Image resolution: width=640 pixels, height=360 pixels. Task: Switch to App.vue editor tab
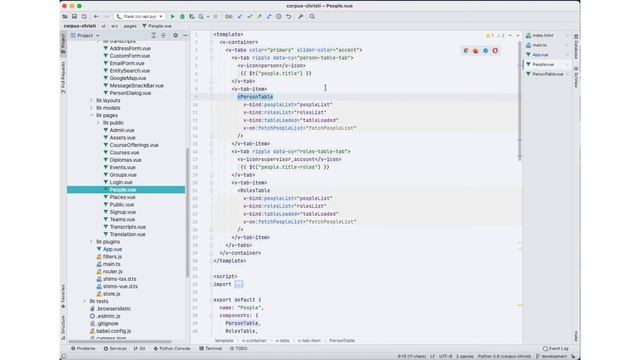(x=546, y=55)
